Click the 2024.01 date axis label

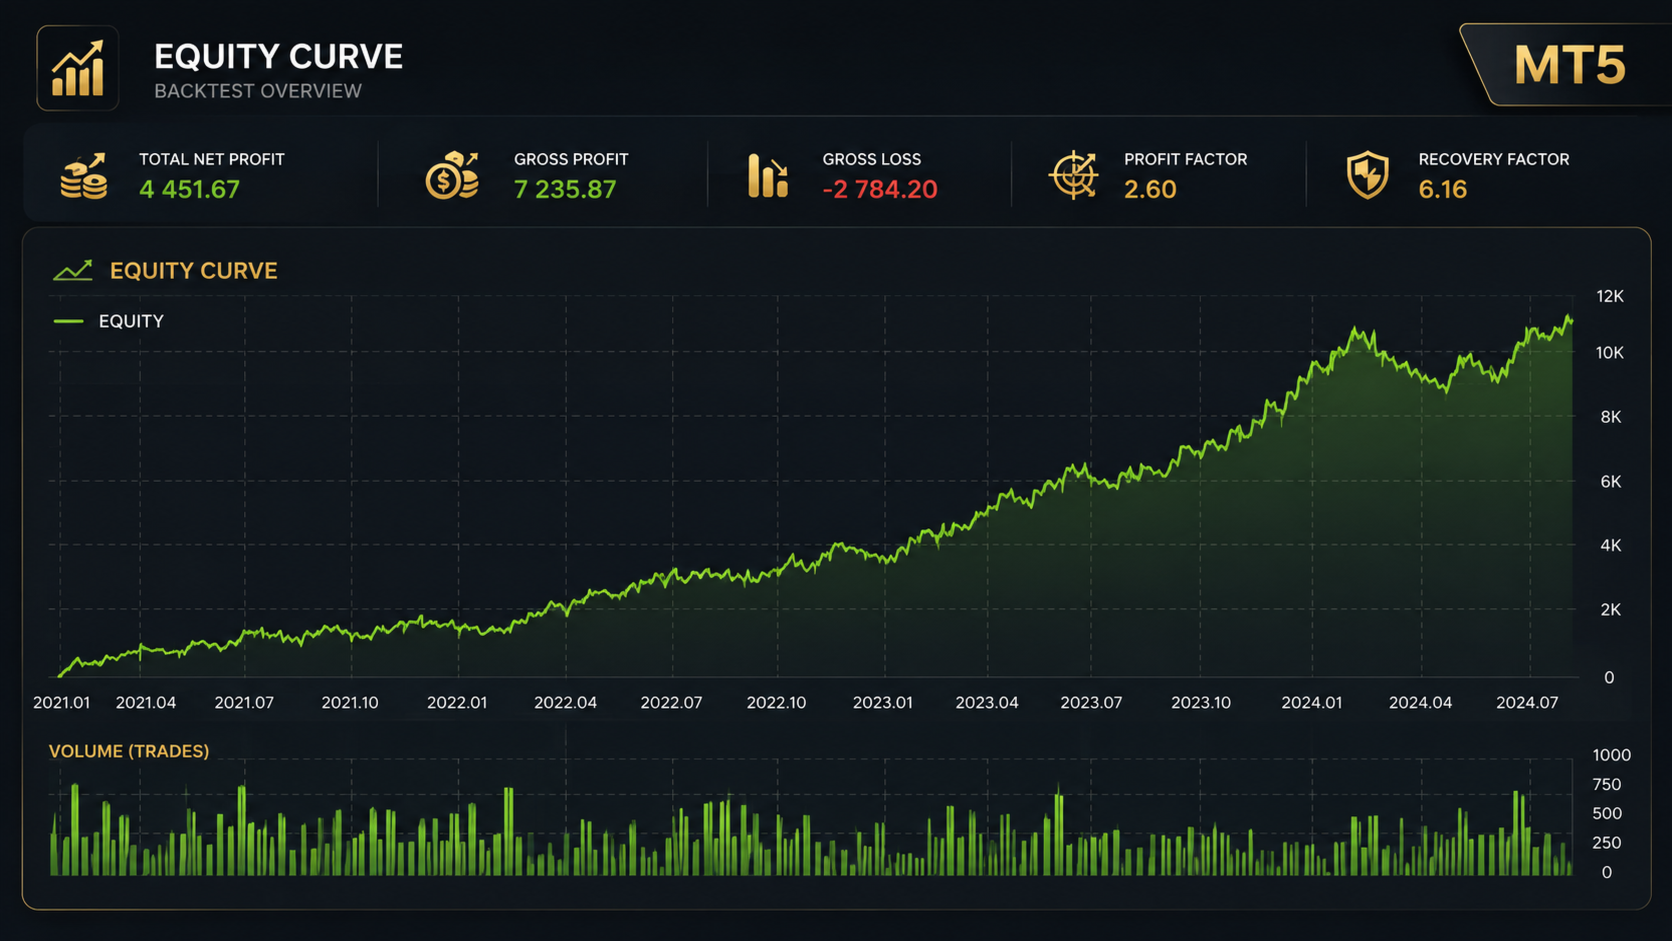pyautogui.click(x=1312, y=703)
